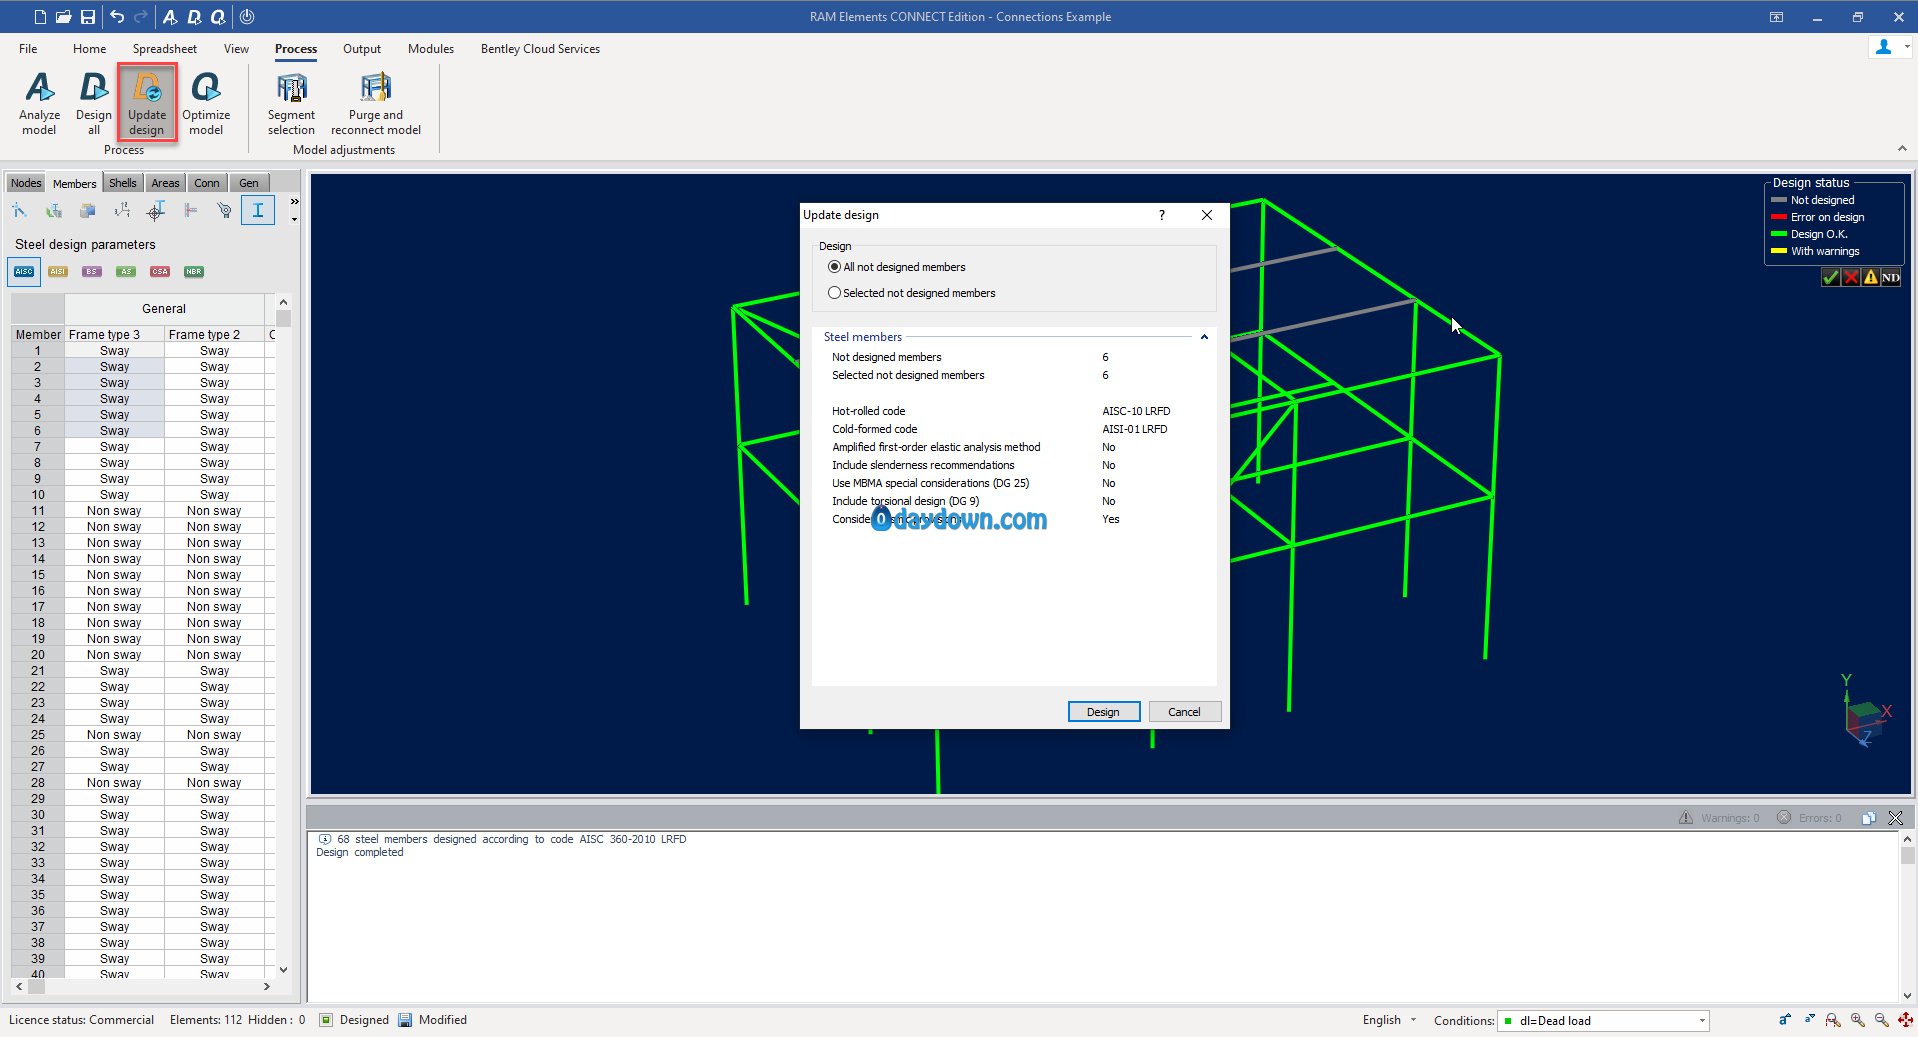1918x1037 pixels.
Task: Close the output messages panel
Action: pos(1895,818)
